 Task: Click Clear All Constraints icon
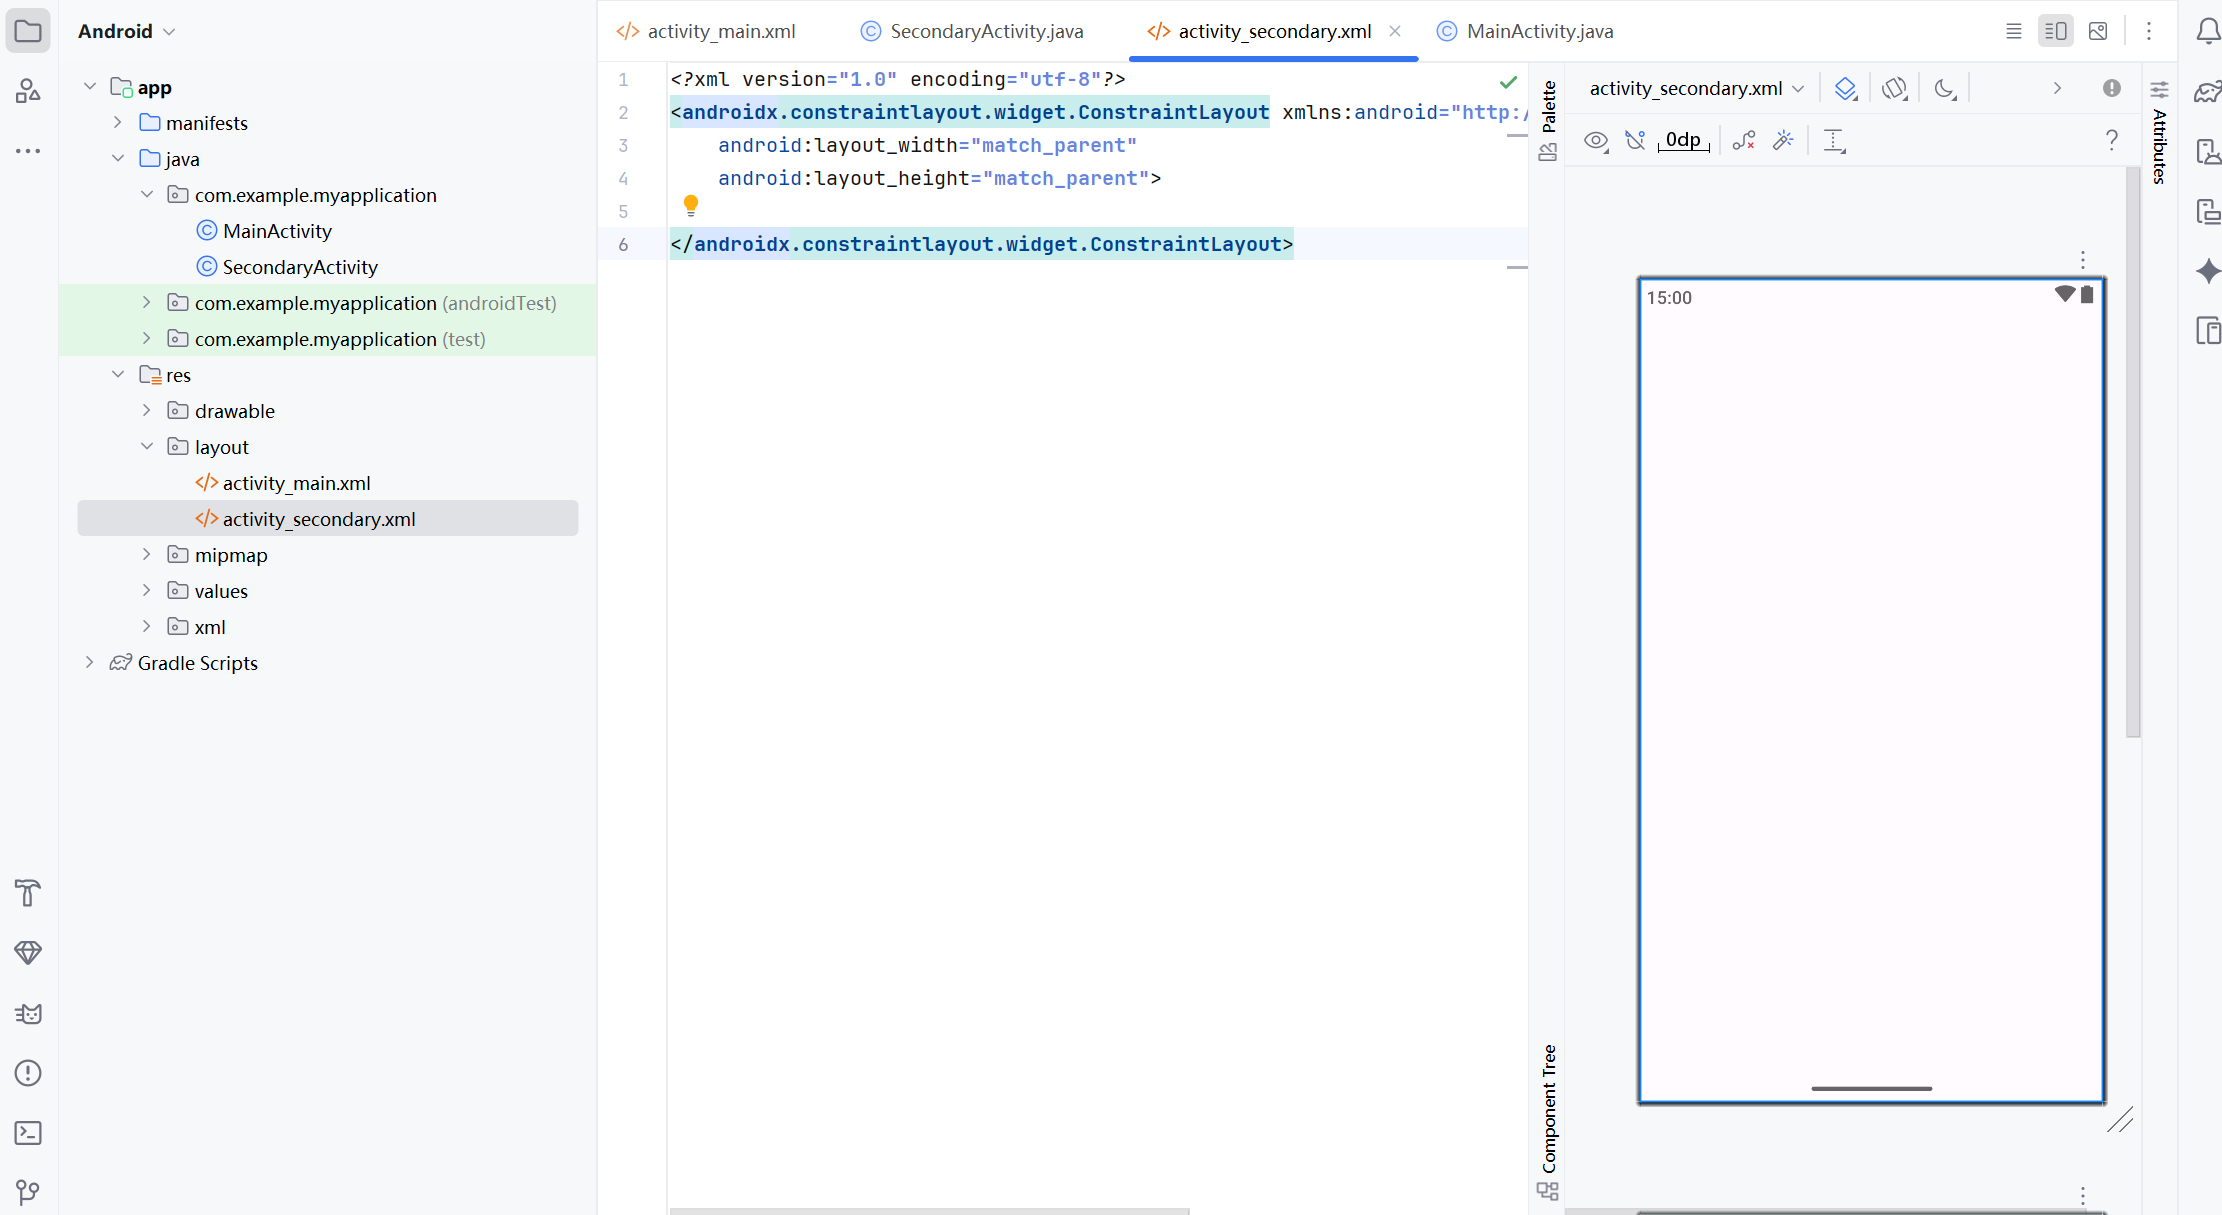1744,140
